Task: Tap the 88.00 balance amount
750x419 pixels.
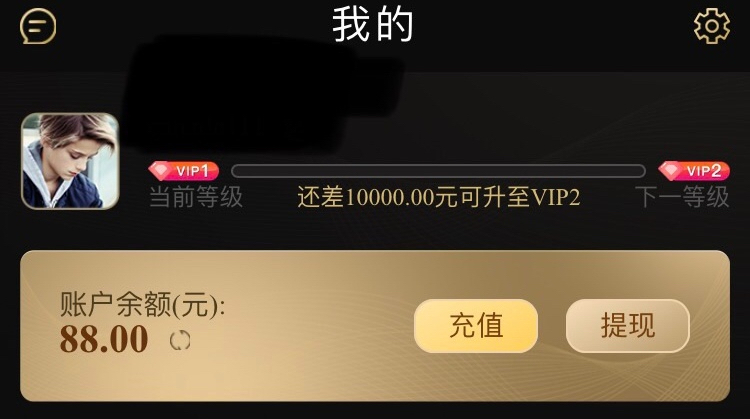Action: [x=104, y=339]
